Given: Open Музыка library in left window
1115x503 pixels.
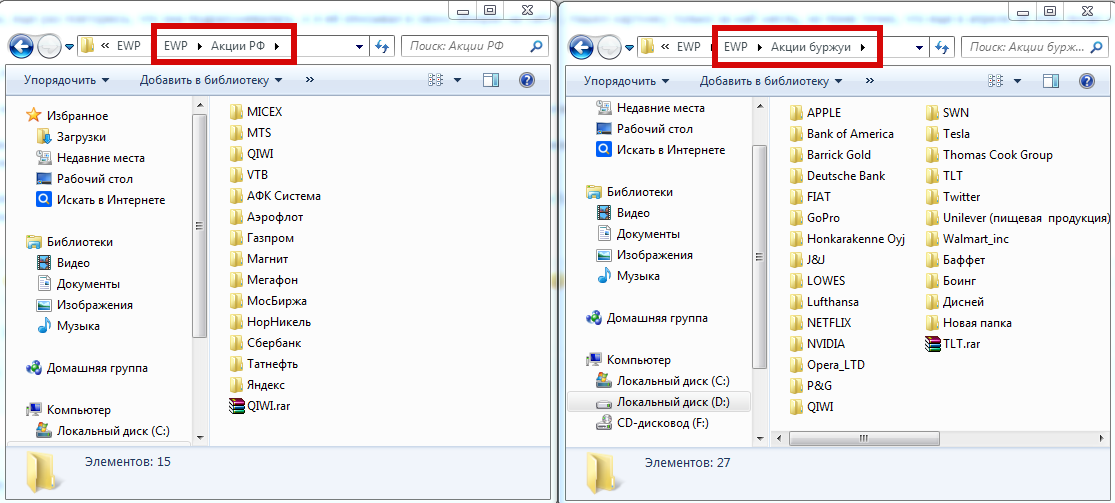Looking at the screenshot, I should pos(68,326).
